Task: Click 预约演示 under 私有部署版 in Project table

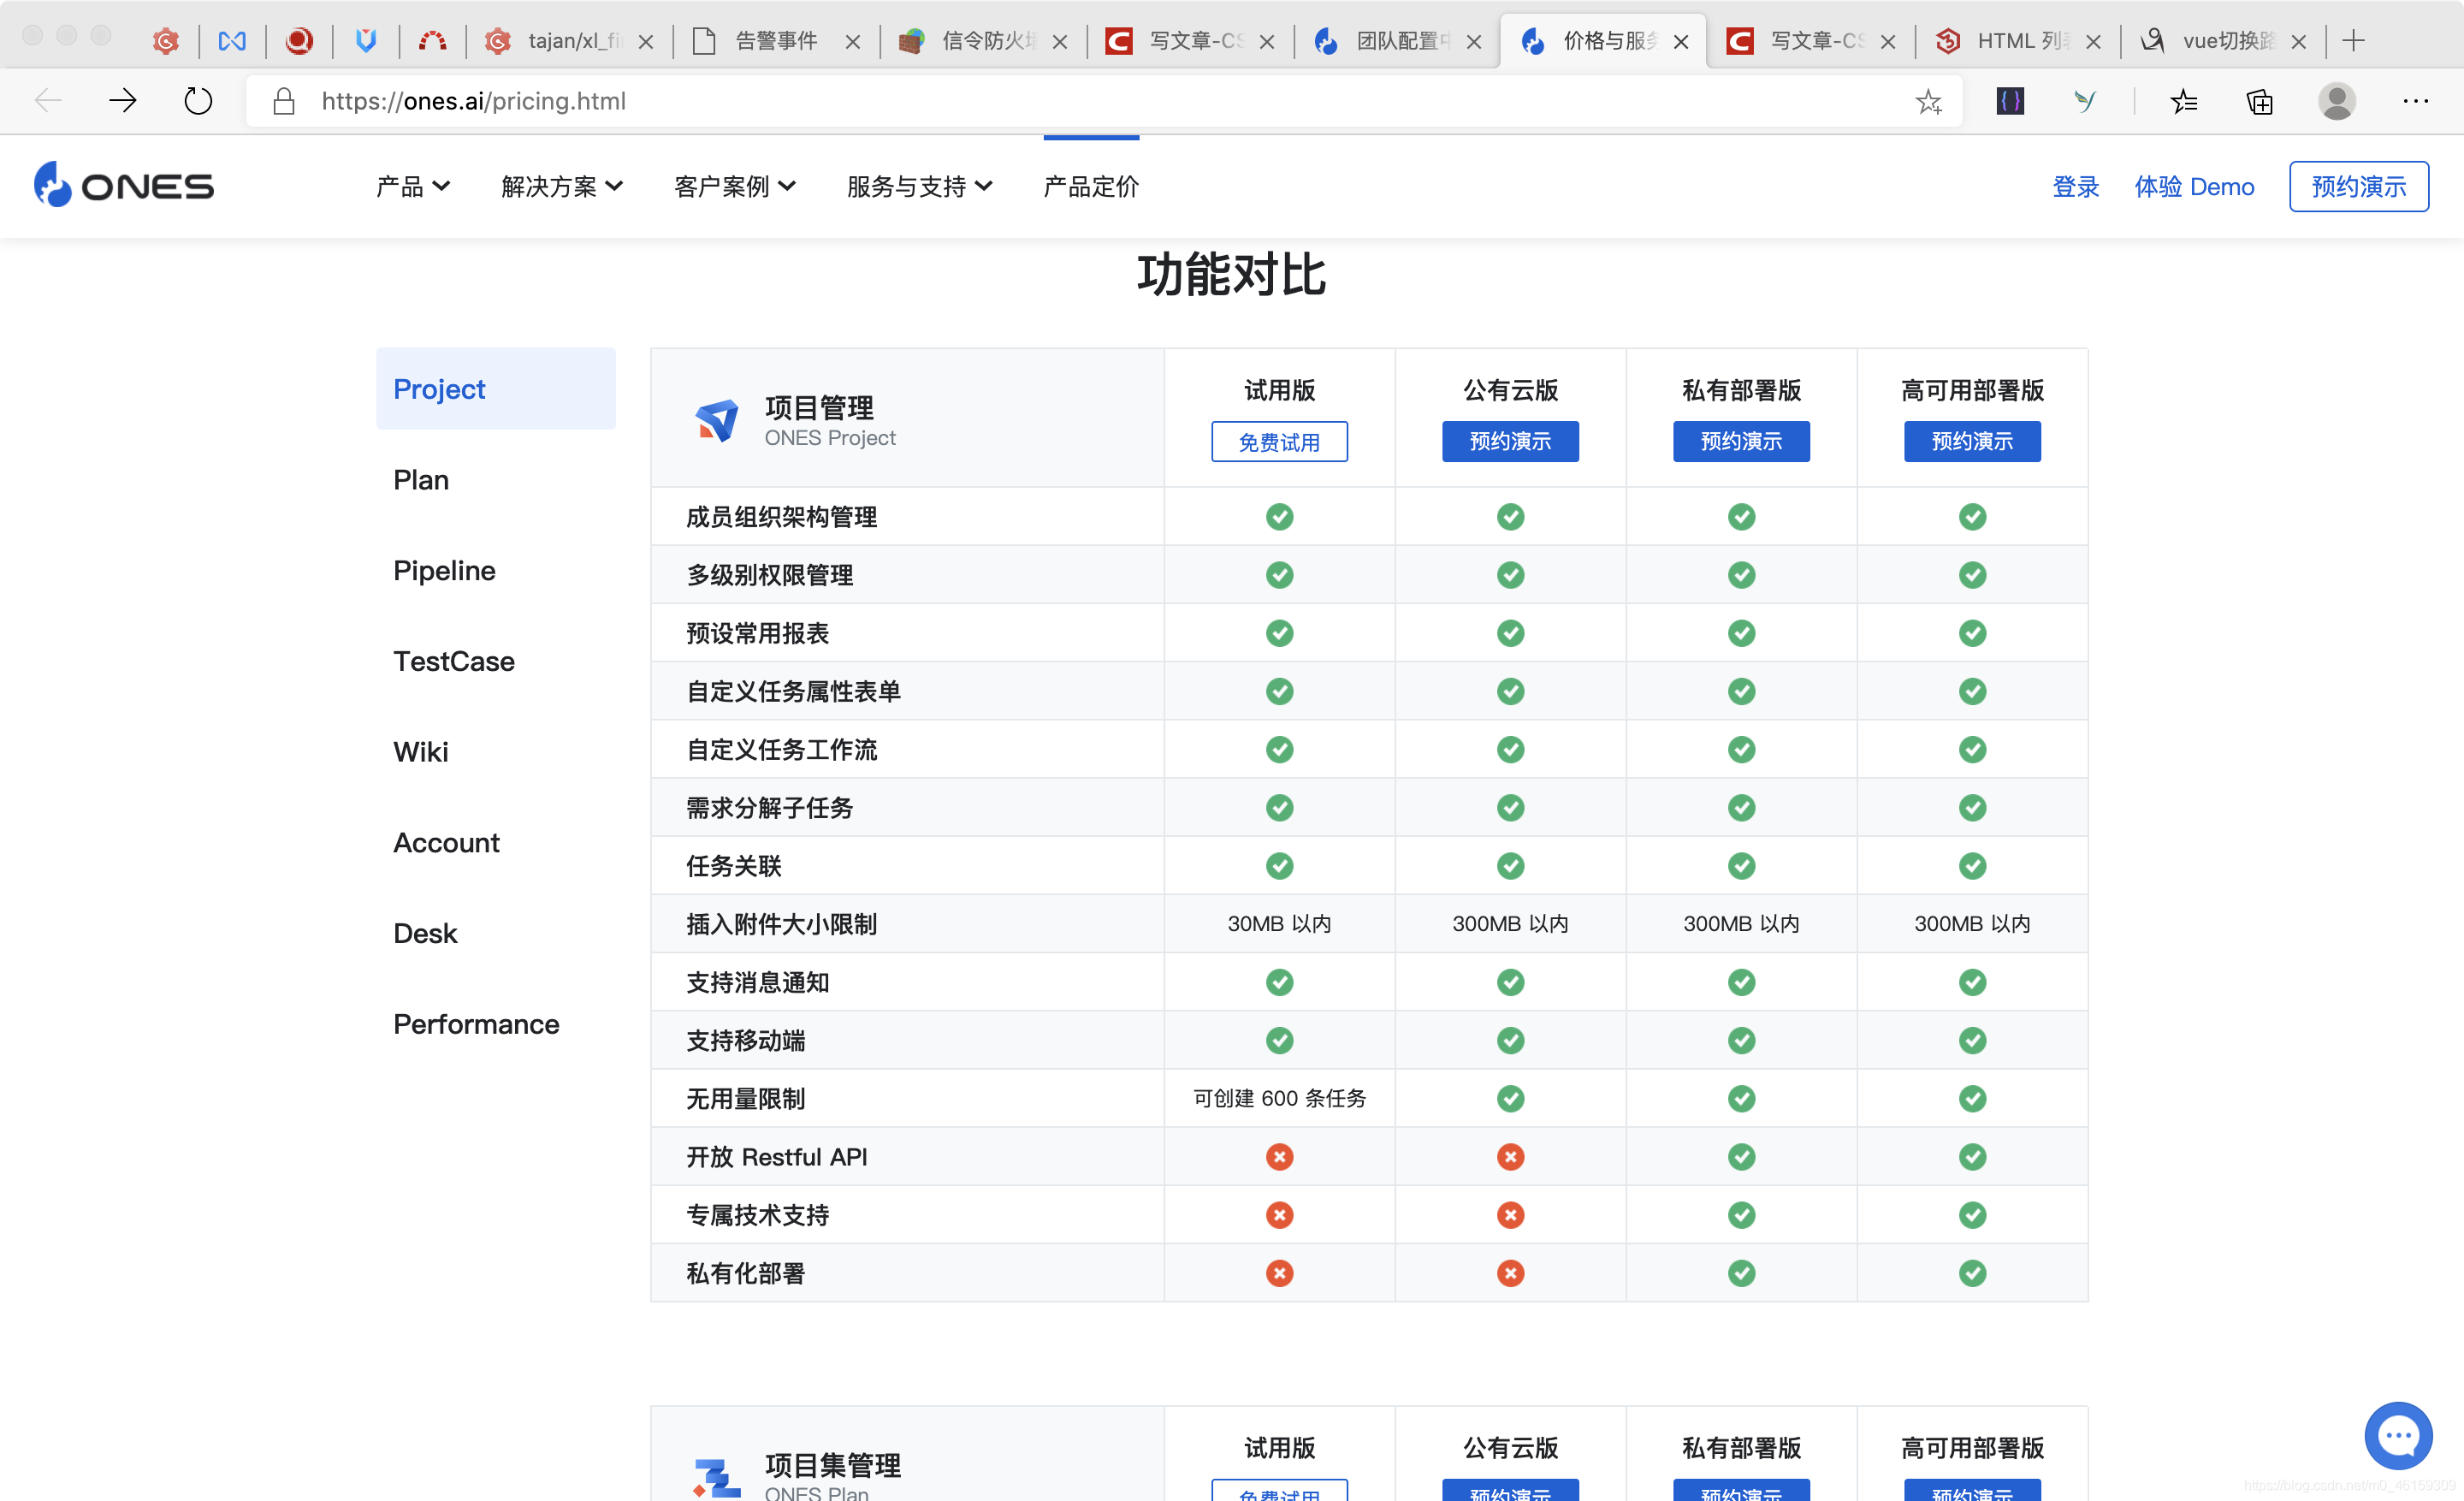Action: [x=1741, y=442]
